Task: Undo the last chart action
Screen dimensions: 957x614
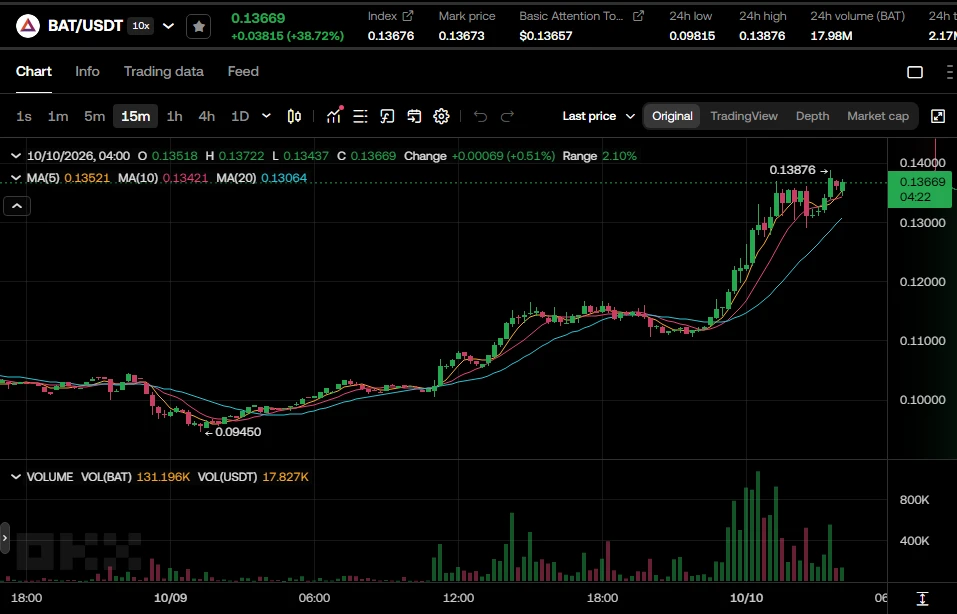Action: point(480,116)
